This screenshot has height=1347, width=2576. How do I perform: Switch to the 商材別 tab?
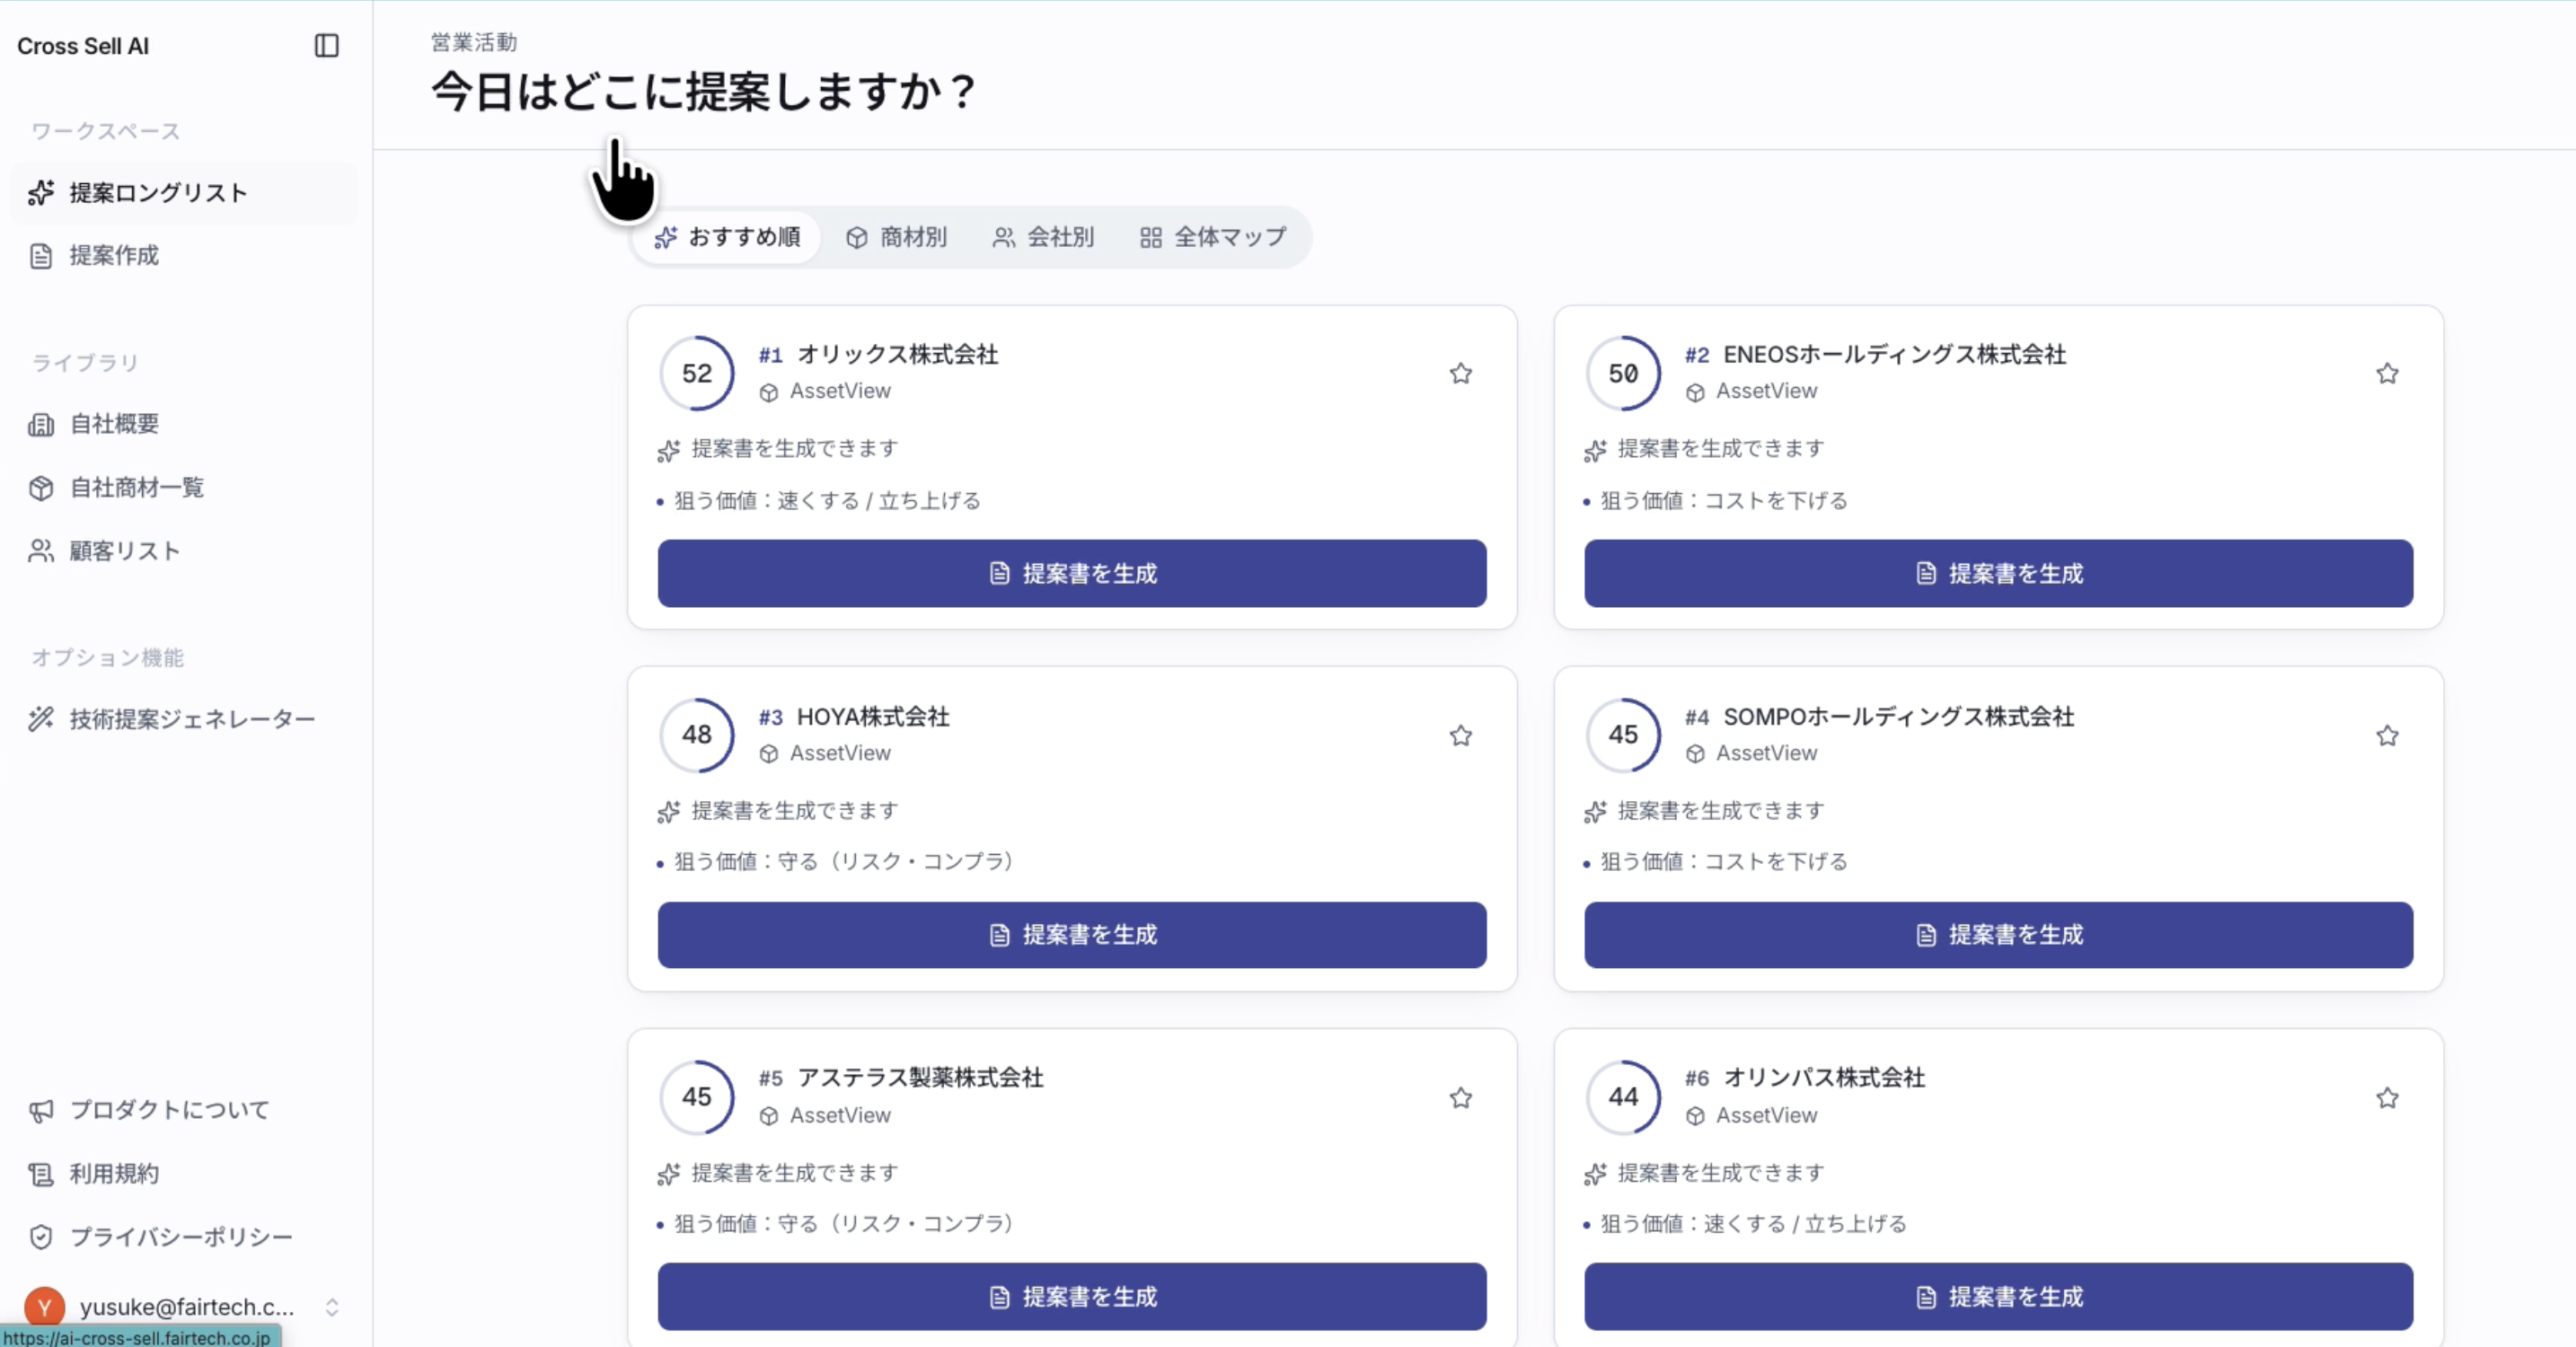point(897,237)
